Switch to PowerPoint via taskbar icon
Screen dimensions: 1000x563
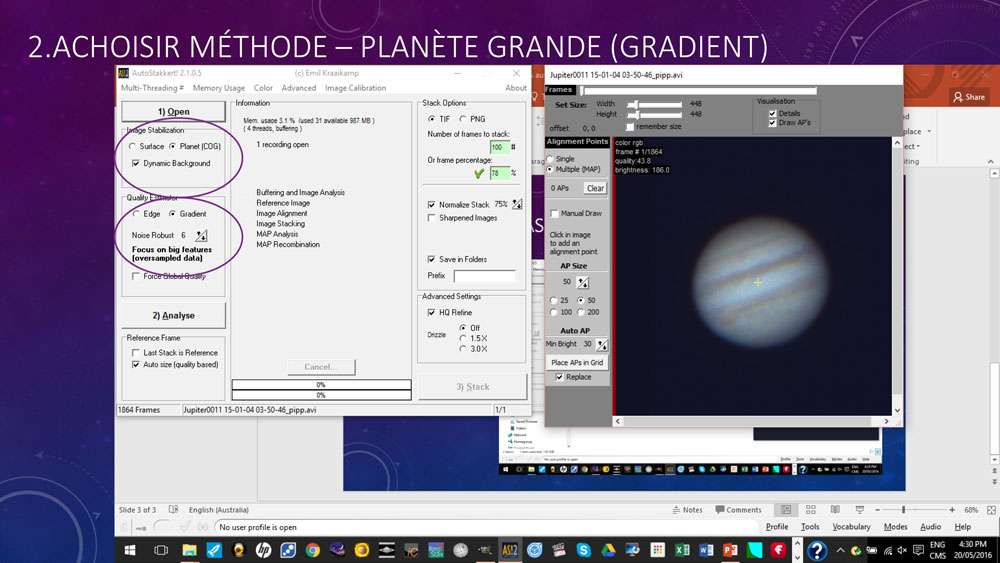point(730,550)
